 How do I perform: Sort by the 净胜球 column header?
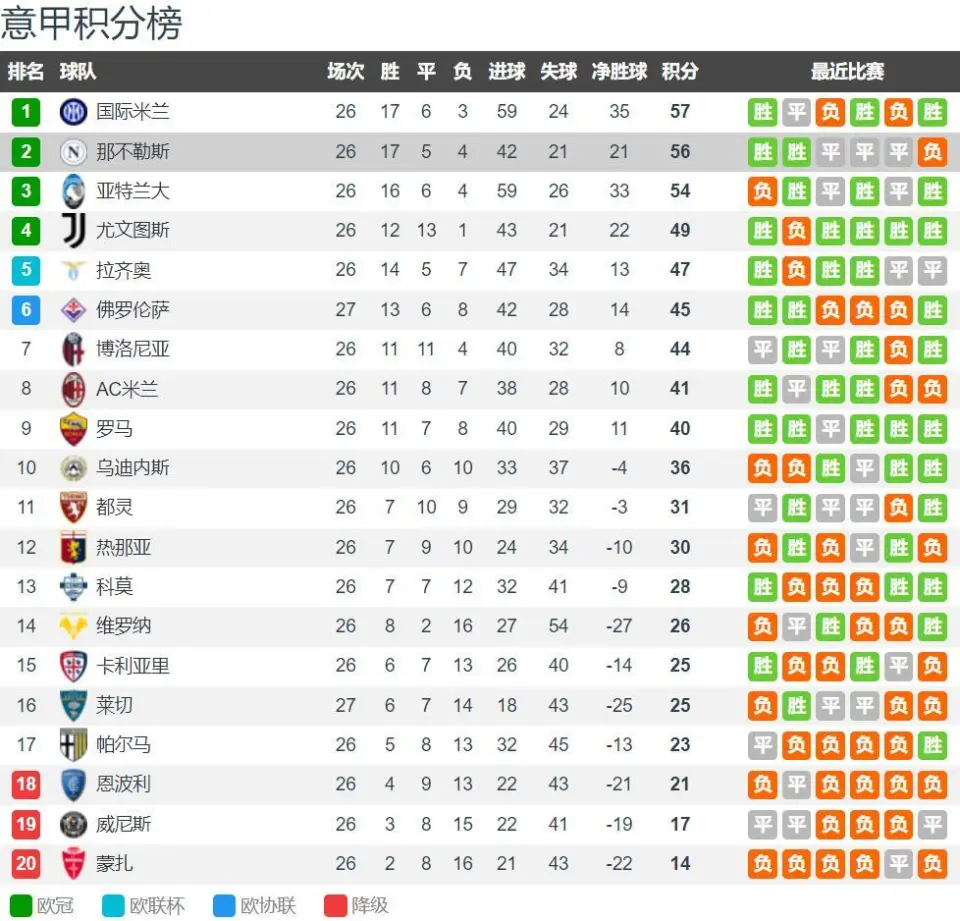(x=619, y=72)
